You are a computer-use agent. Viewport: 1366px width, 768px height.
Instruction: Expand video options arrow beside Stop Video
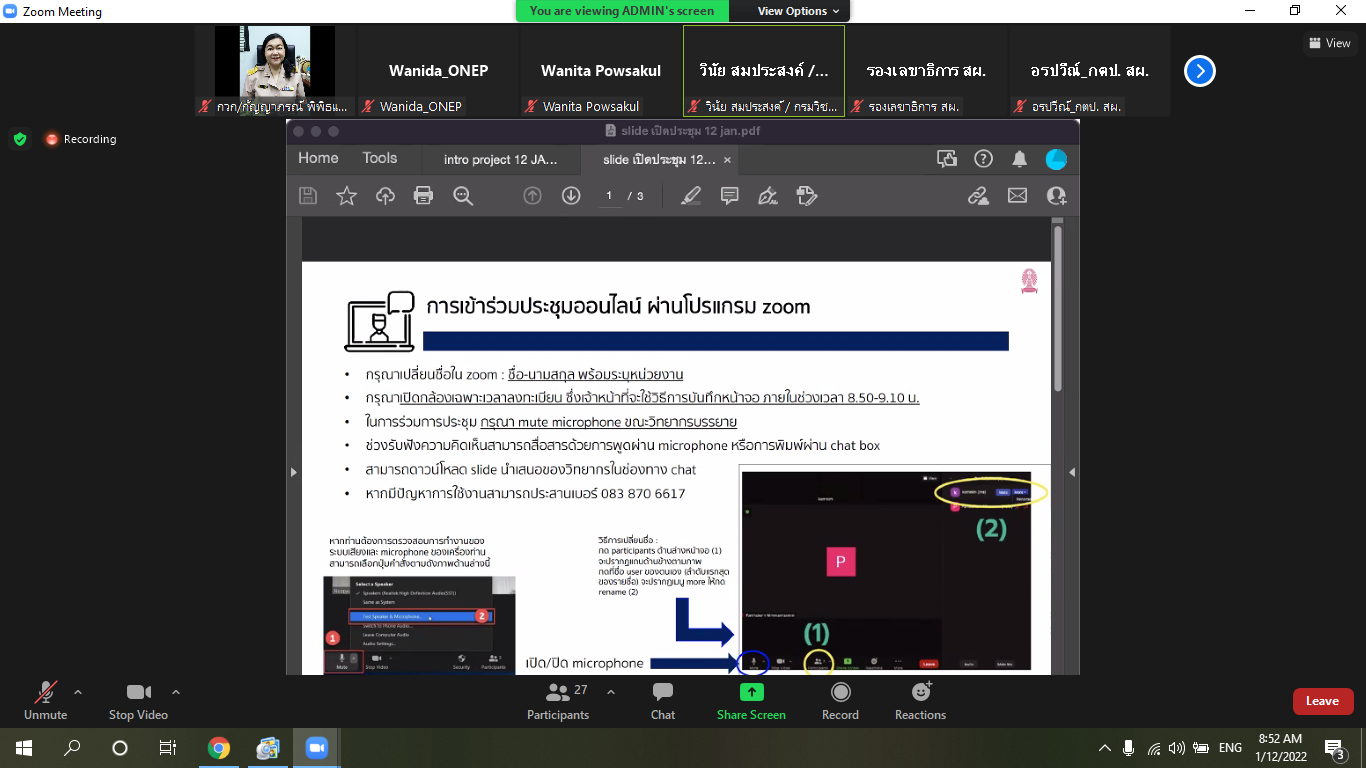176,692
